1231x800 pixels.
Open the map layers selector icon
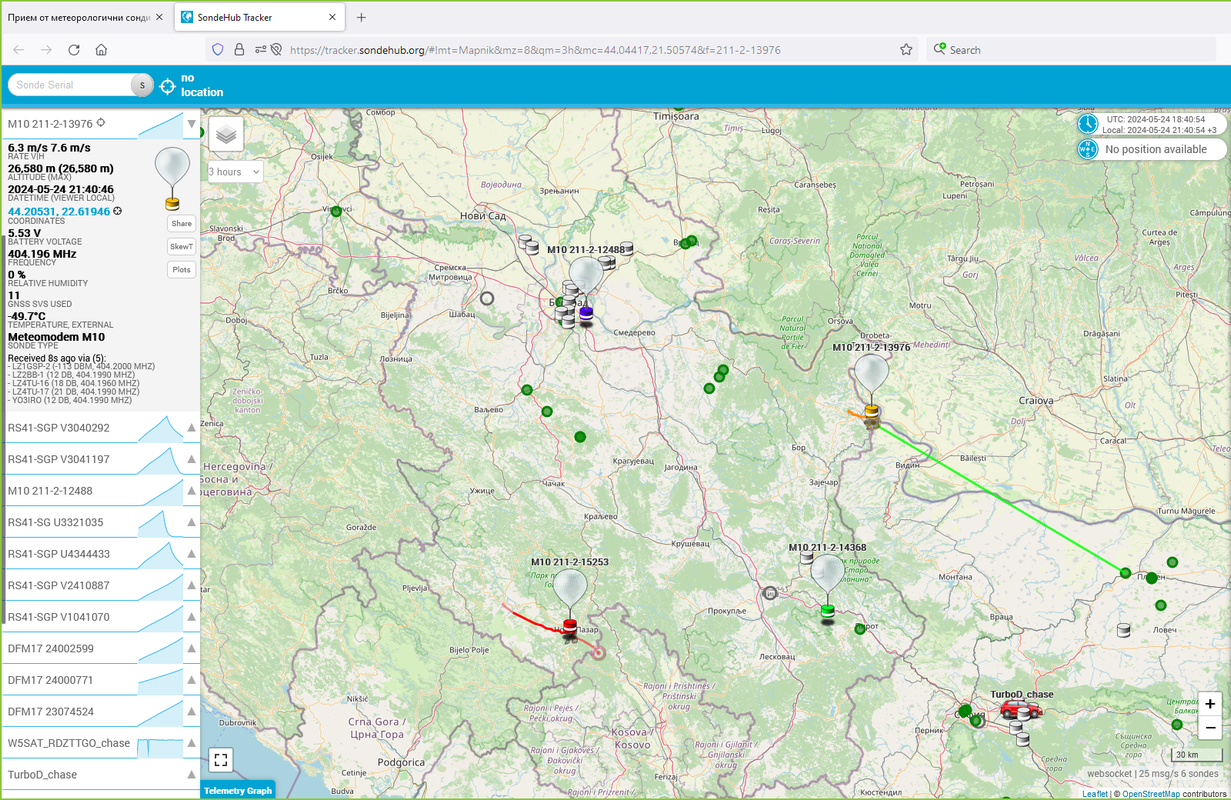point(226,133)
